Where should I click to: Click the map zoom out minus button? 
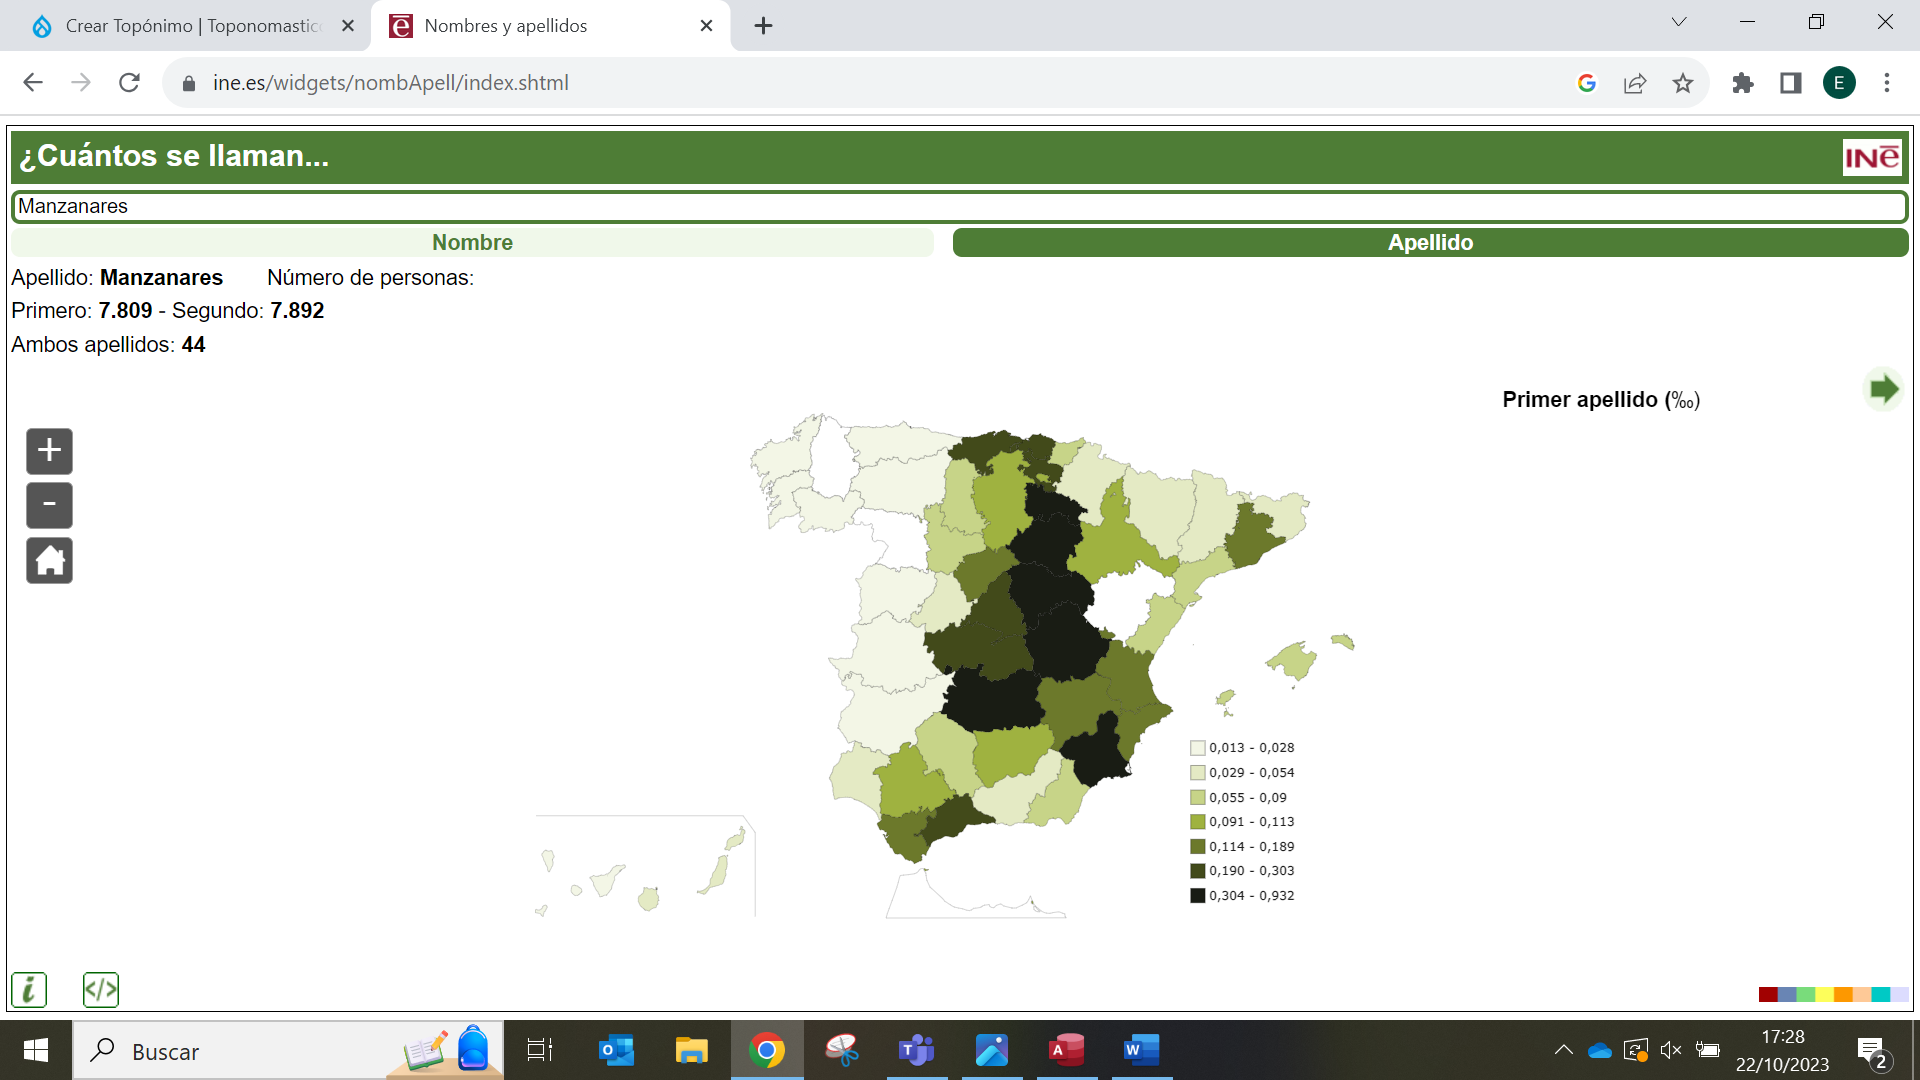pos(49,505)
